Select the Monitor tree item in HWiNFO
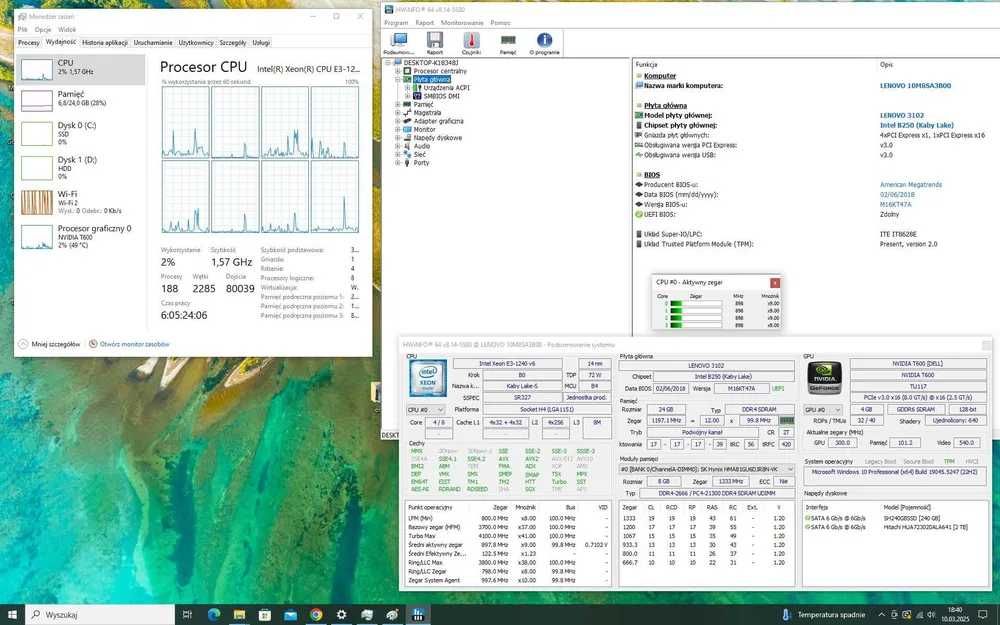This screenshot has height=625, width=1000. point(424,129)
